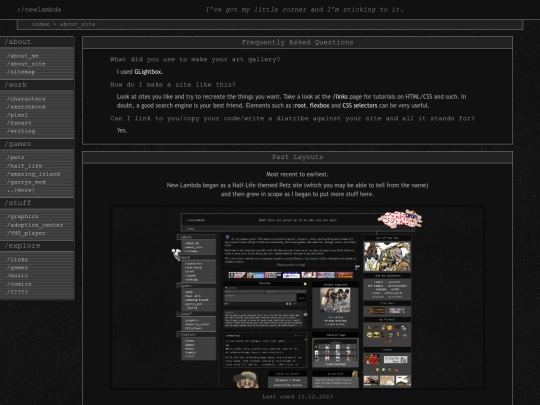Open the /music page
The image size is (540, 405).
[x=17, y=276]
